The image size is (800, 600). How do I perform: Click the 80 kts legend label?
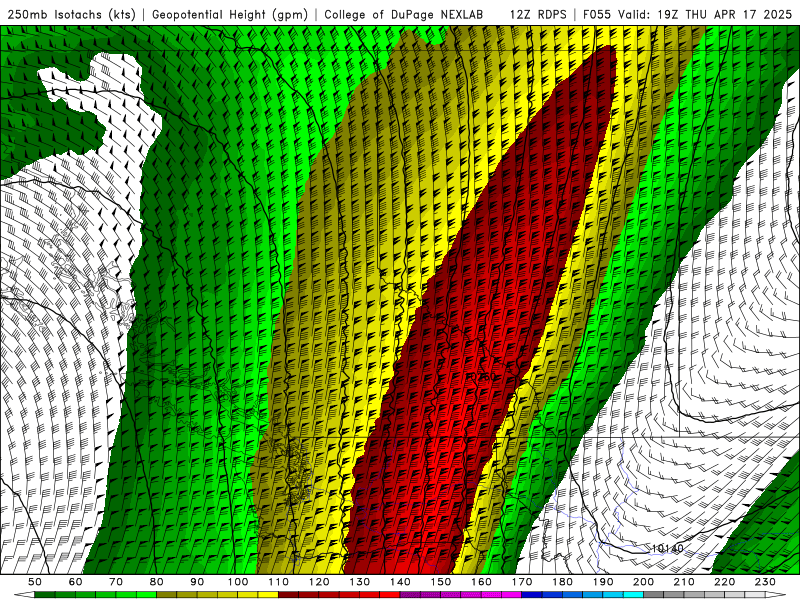[156, 582]
